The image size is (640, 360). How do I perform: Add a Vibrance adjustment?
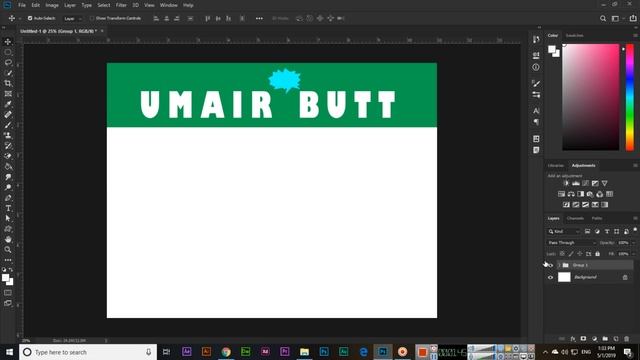tap(604, 183)
